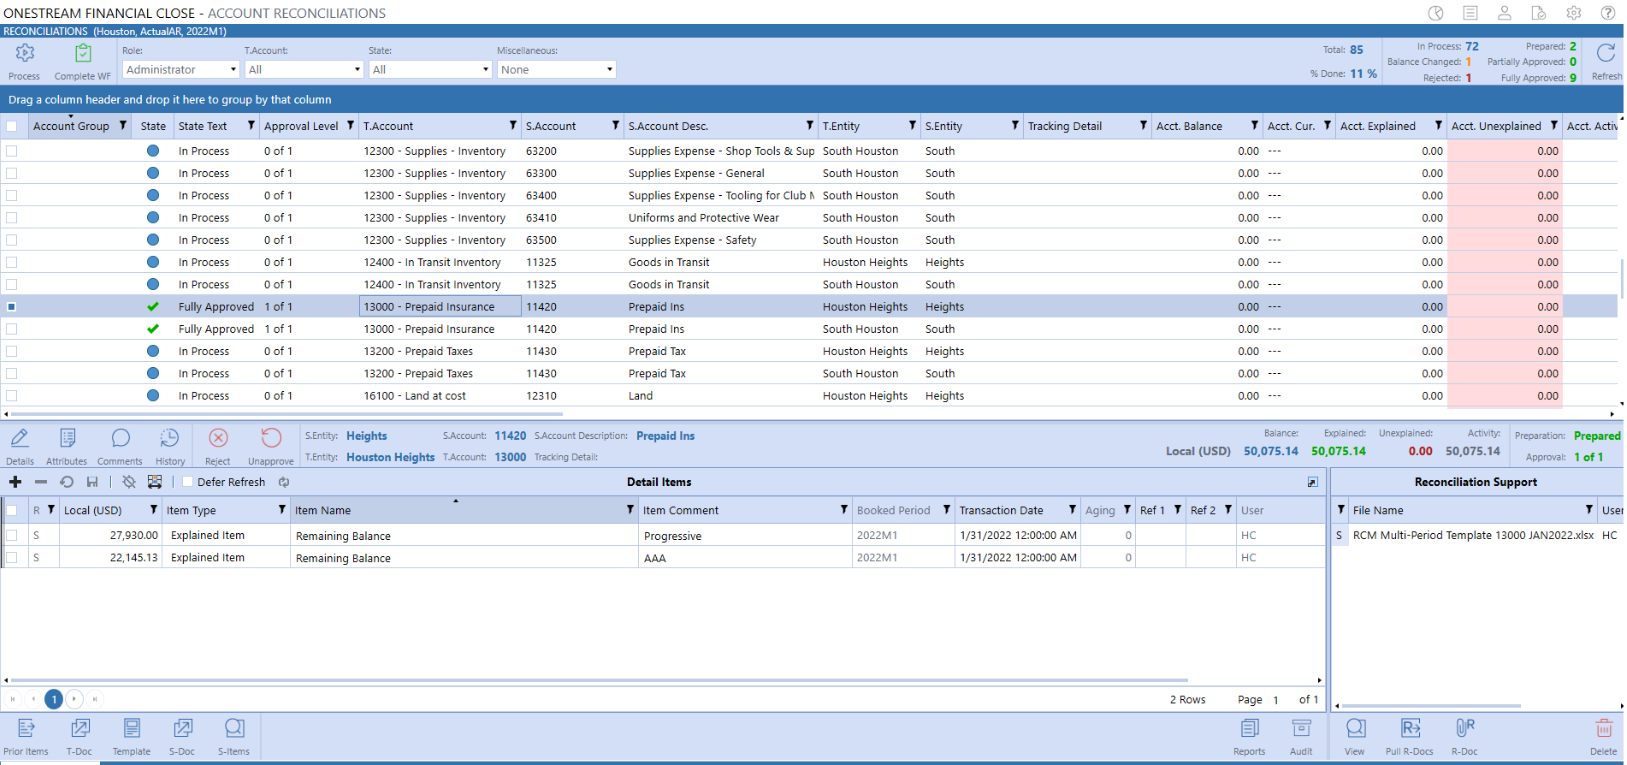Open the user profile icon at top
The width and height of the screenshot is (1627, 765).
(1504, 13)
